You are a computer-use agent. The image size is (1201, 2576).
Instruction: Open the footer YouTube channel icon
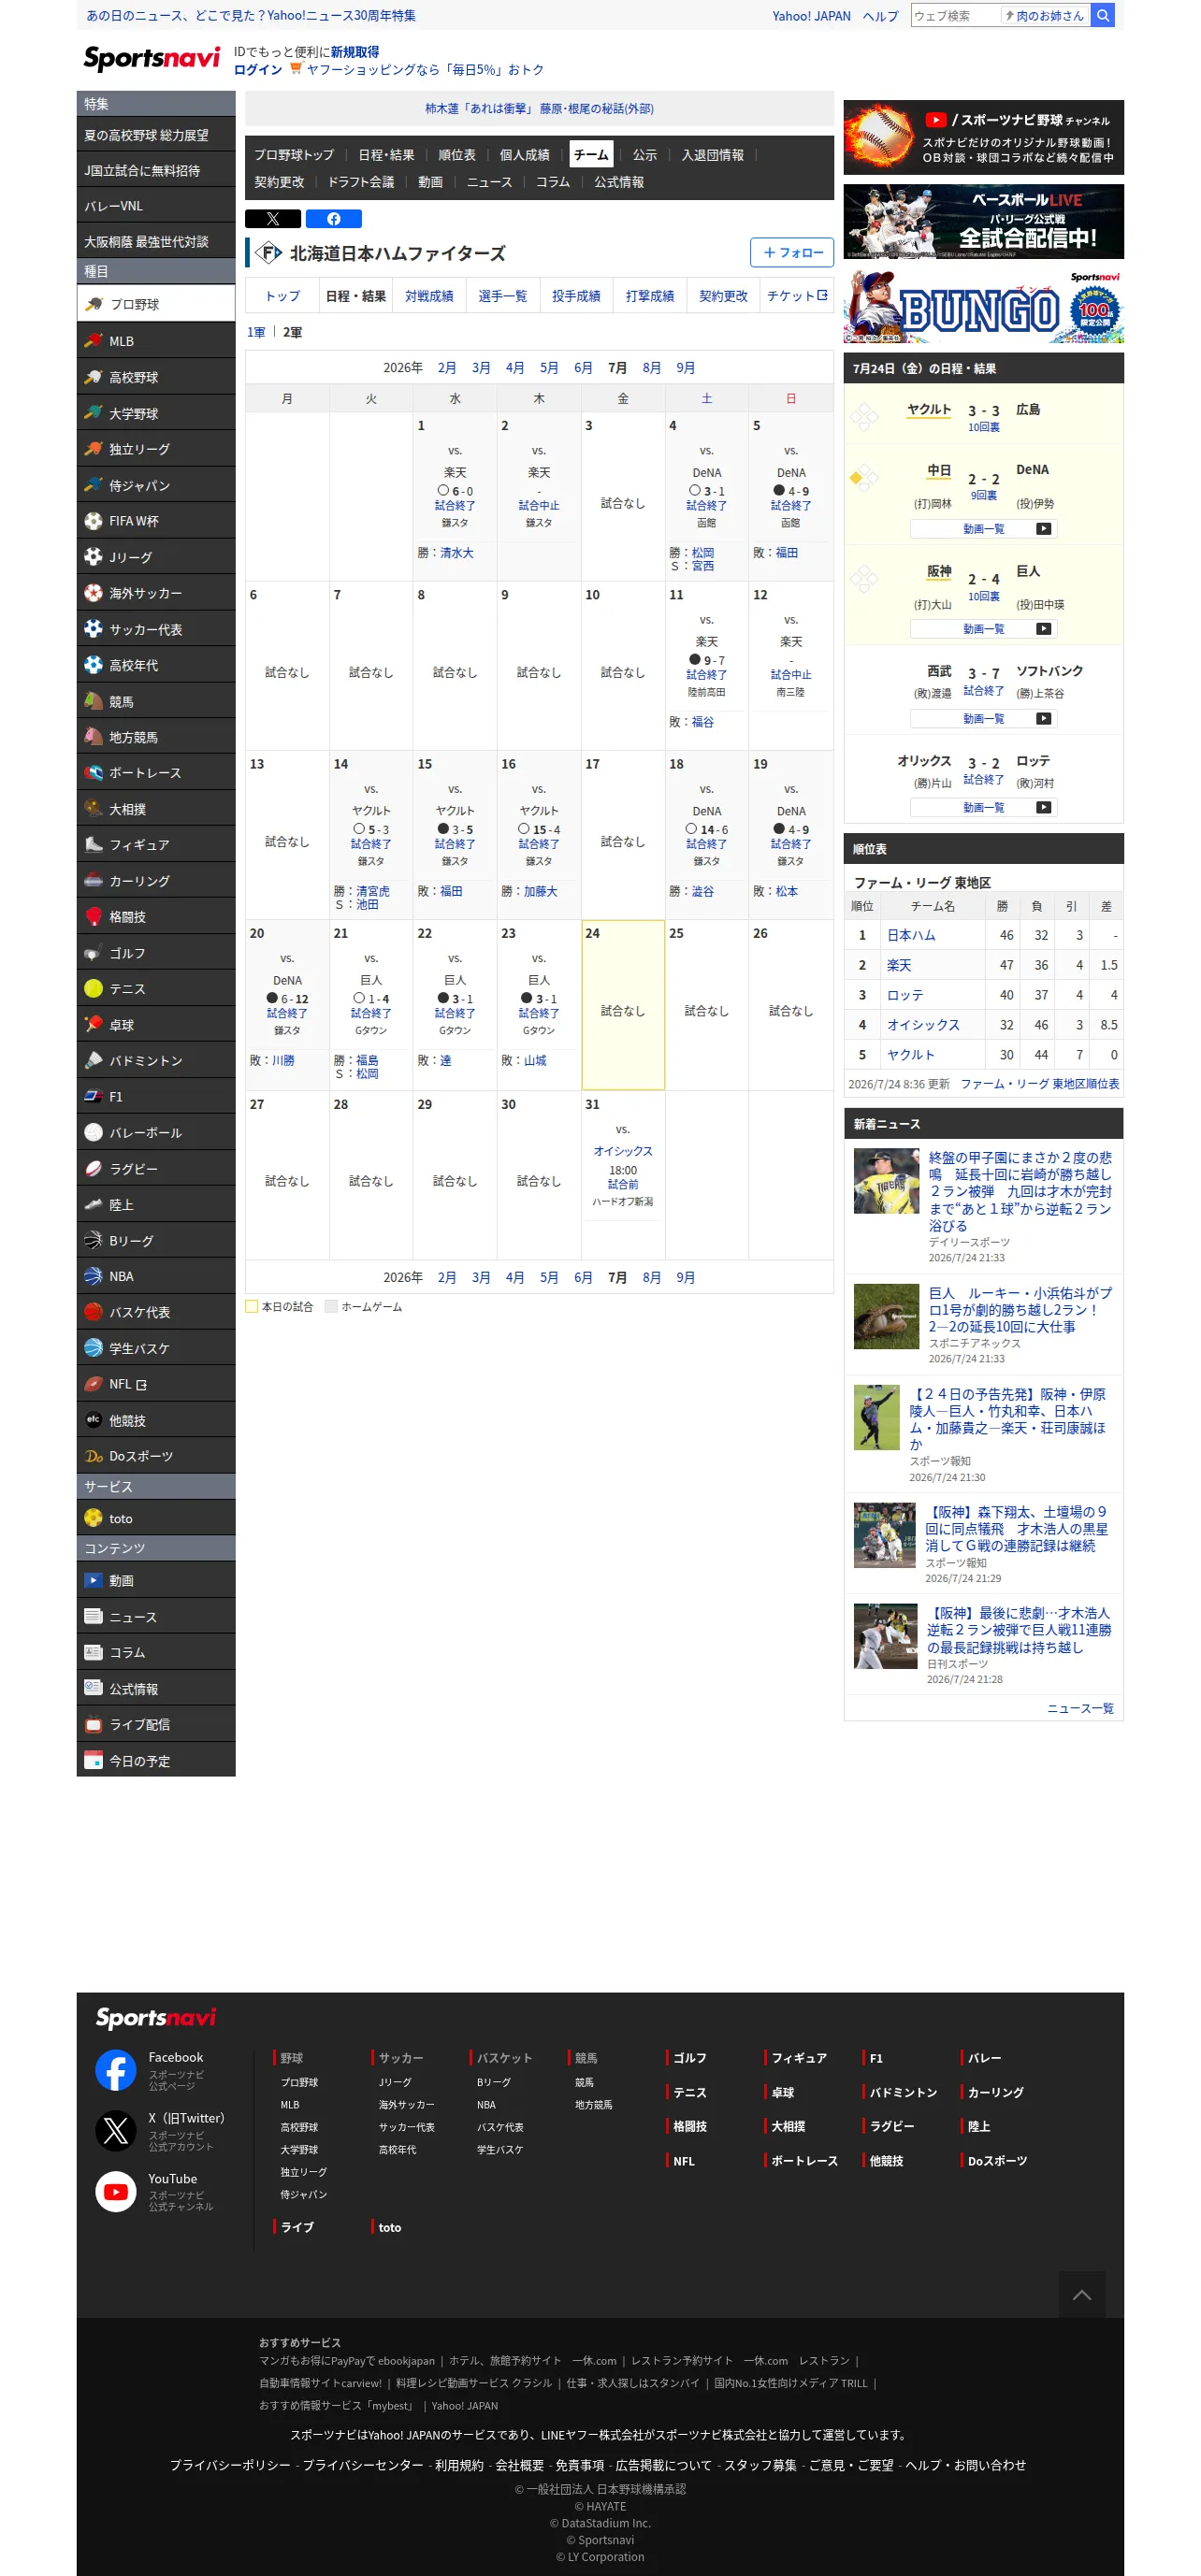point(116,2192)
